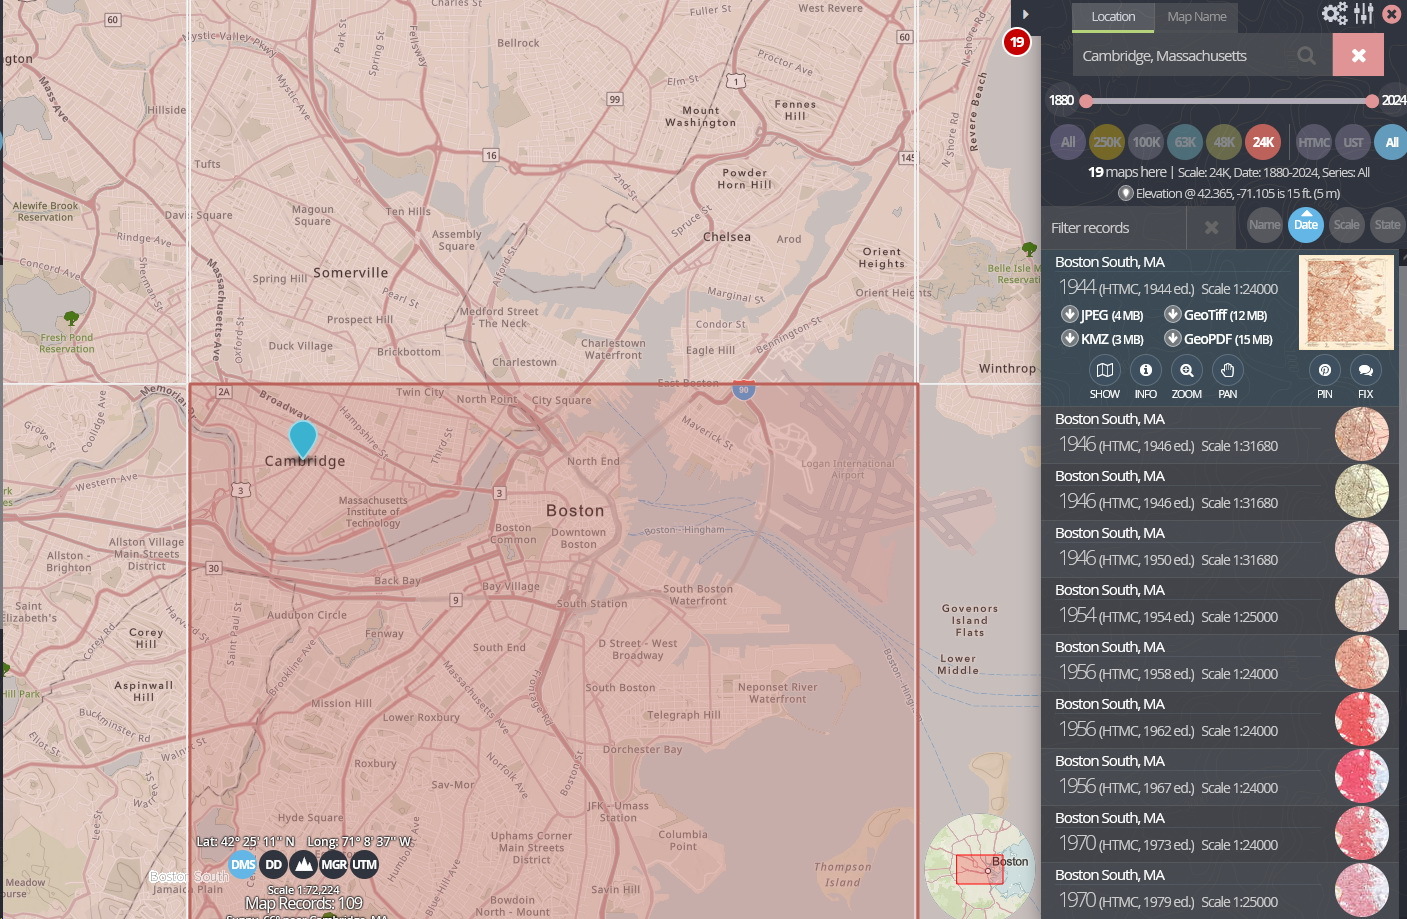Viewport: 1407px width, 919px height.
Task: Enable the 250K scale filter
Action: tap(1107, 142)
